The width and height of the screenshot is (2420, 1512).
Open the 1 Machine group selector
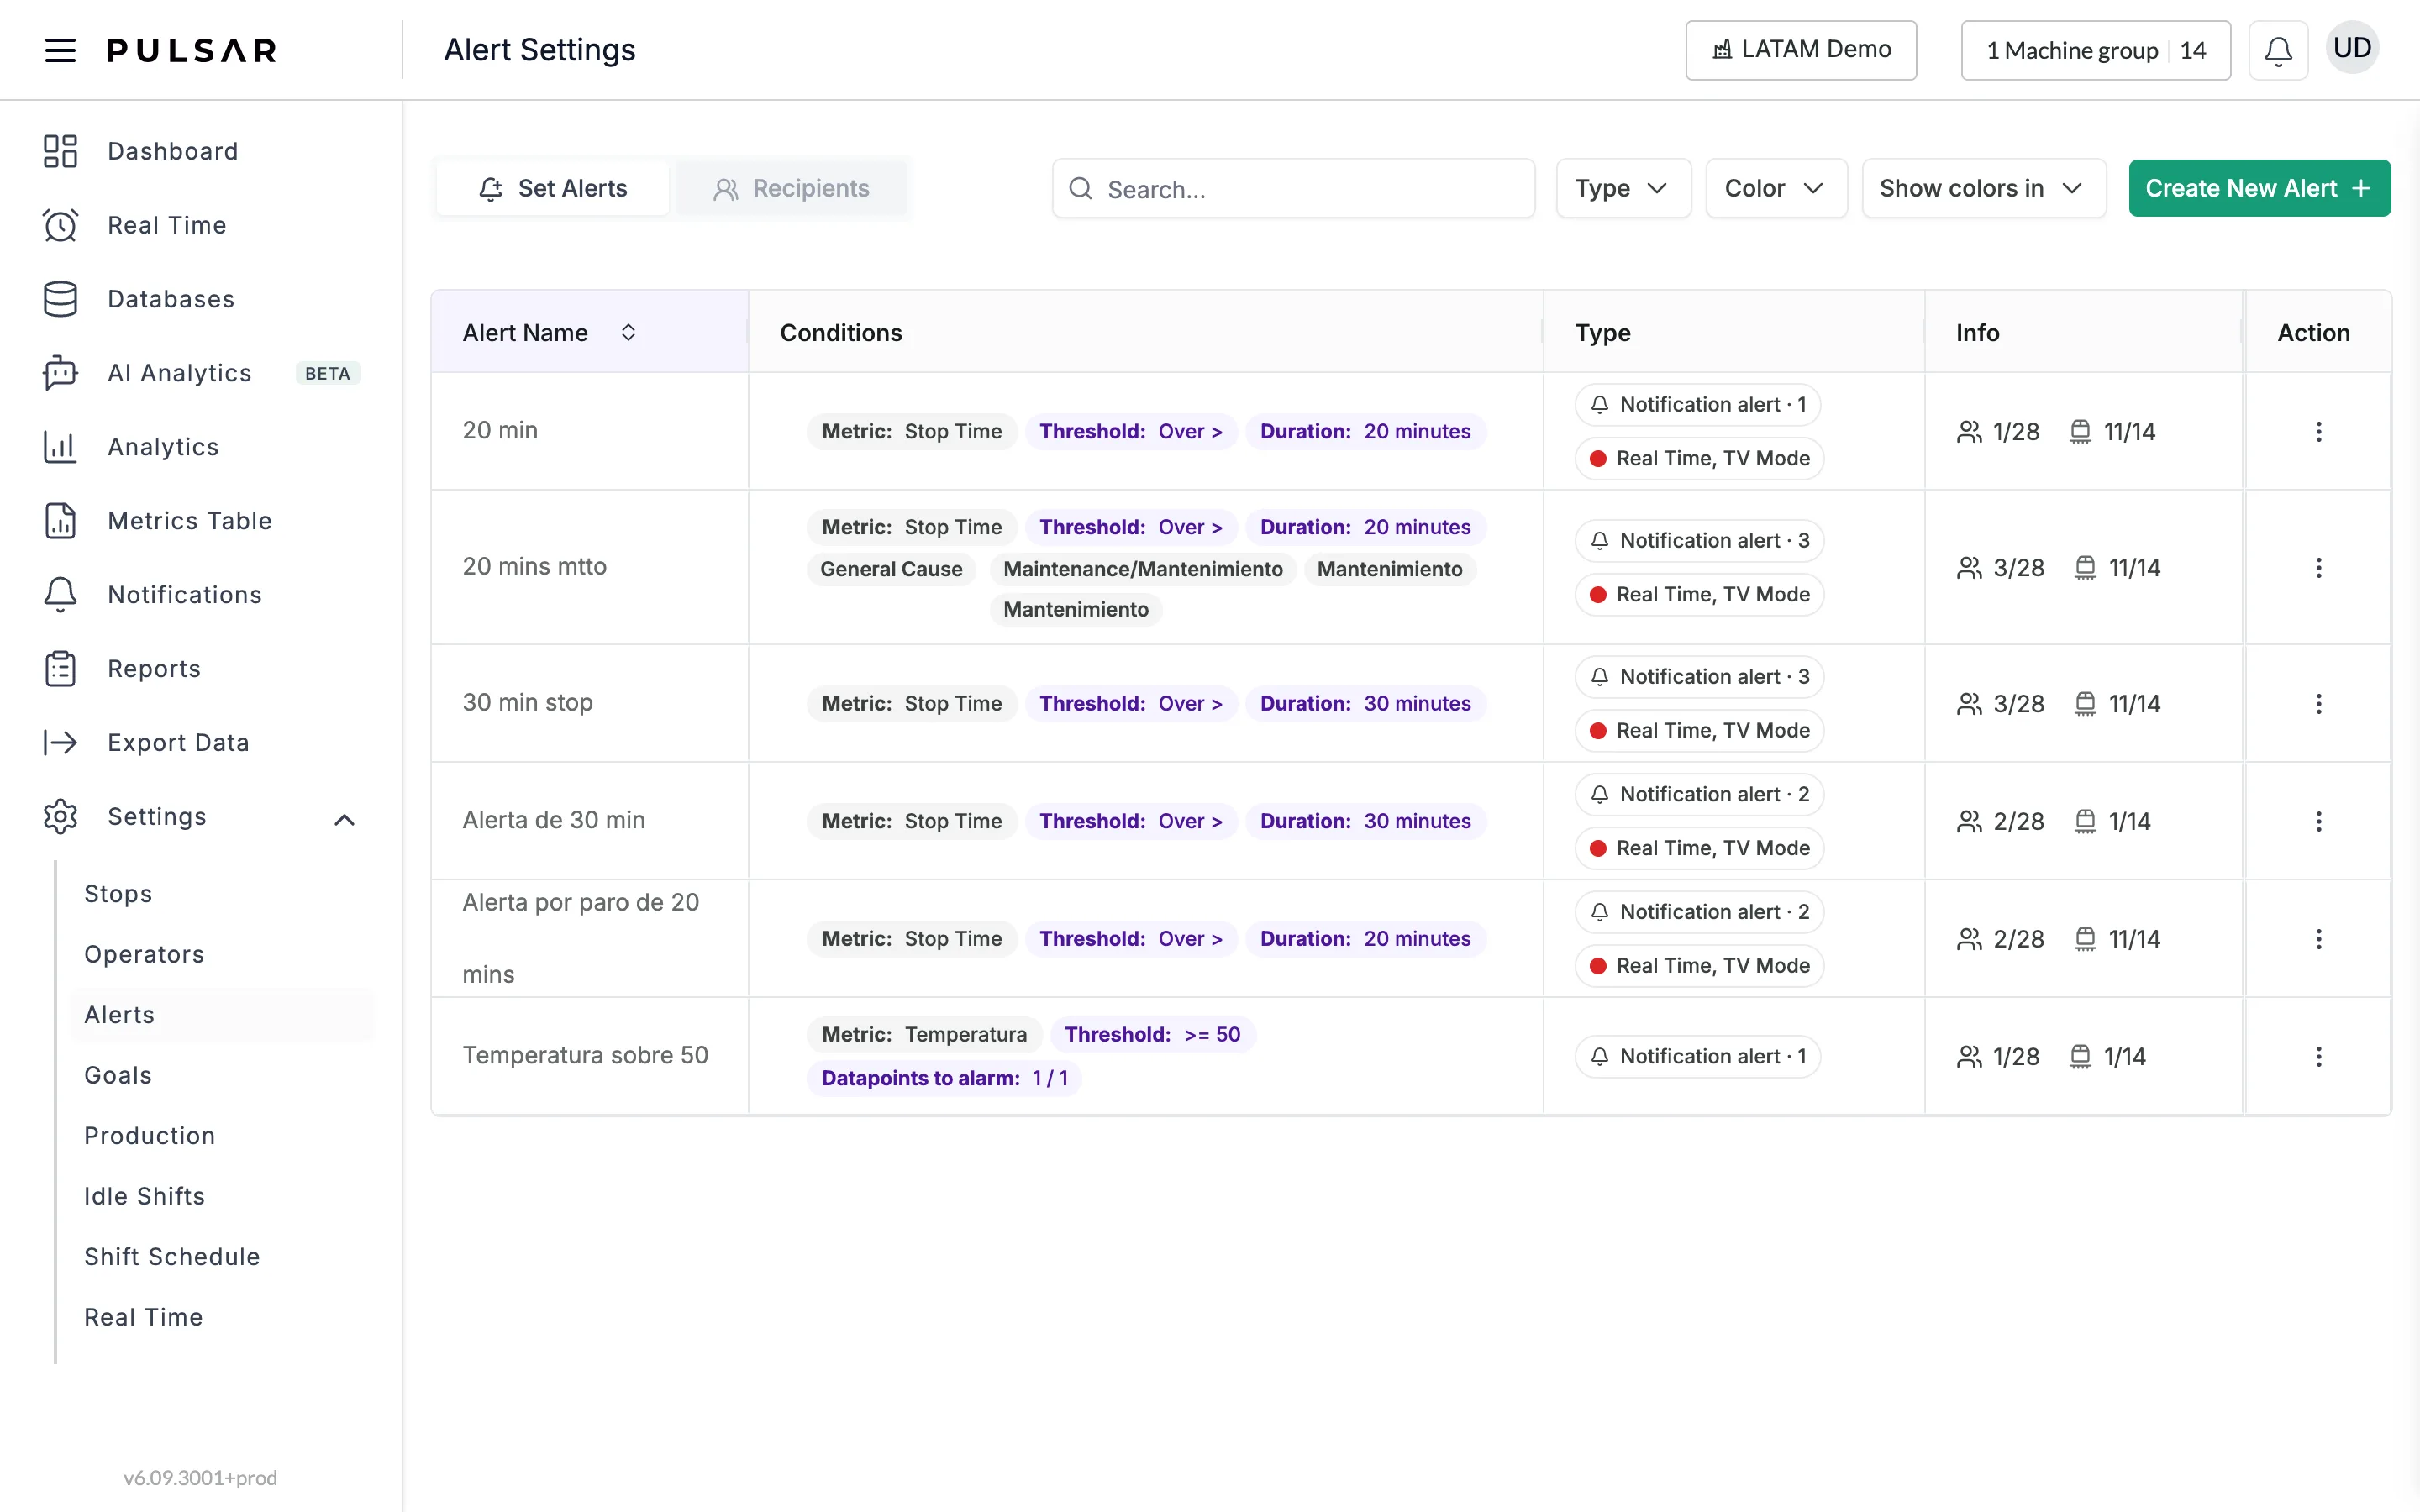click(2096, 50)
